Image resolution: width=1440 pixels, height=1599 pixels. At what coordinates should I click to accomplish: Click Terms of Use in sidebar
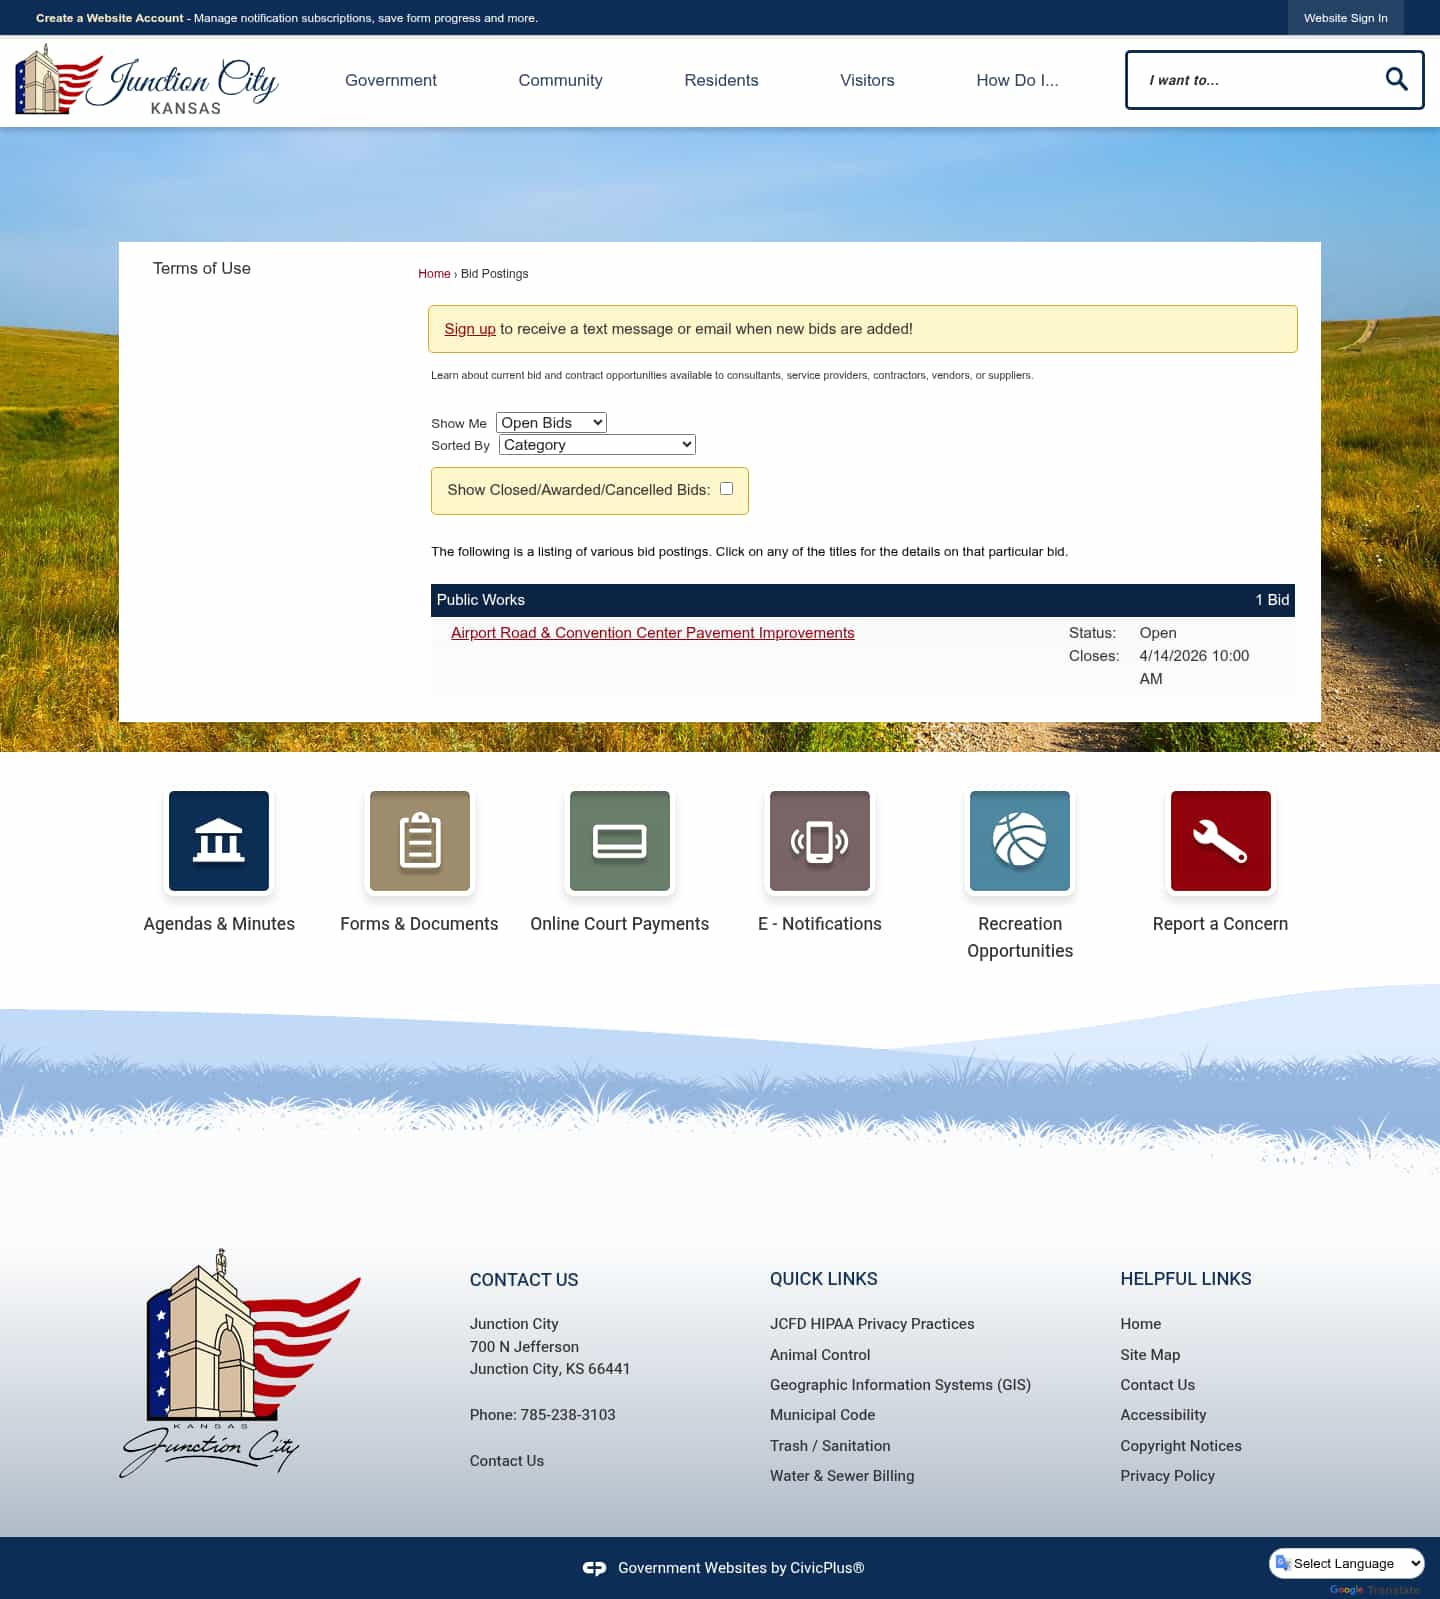point(202,268)
